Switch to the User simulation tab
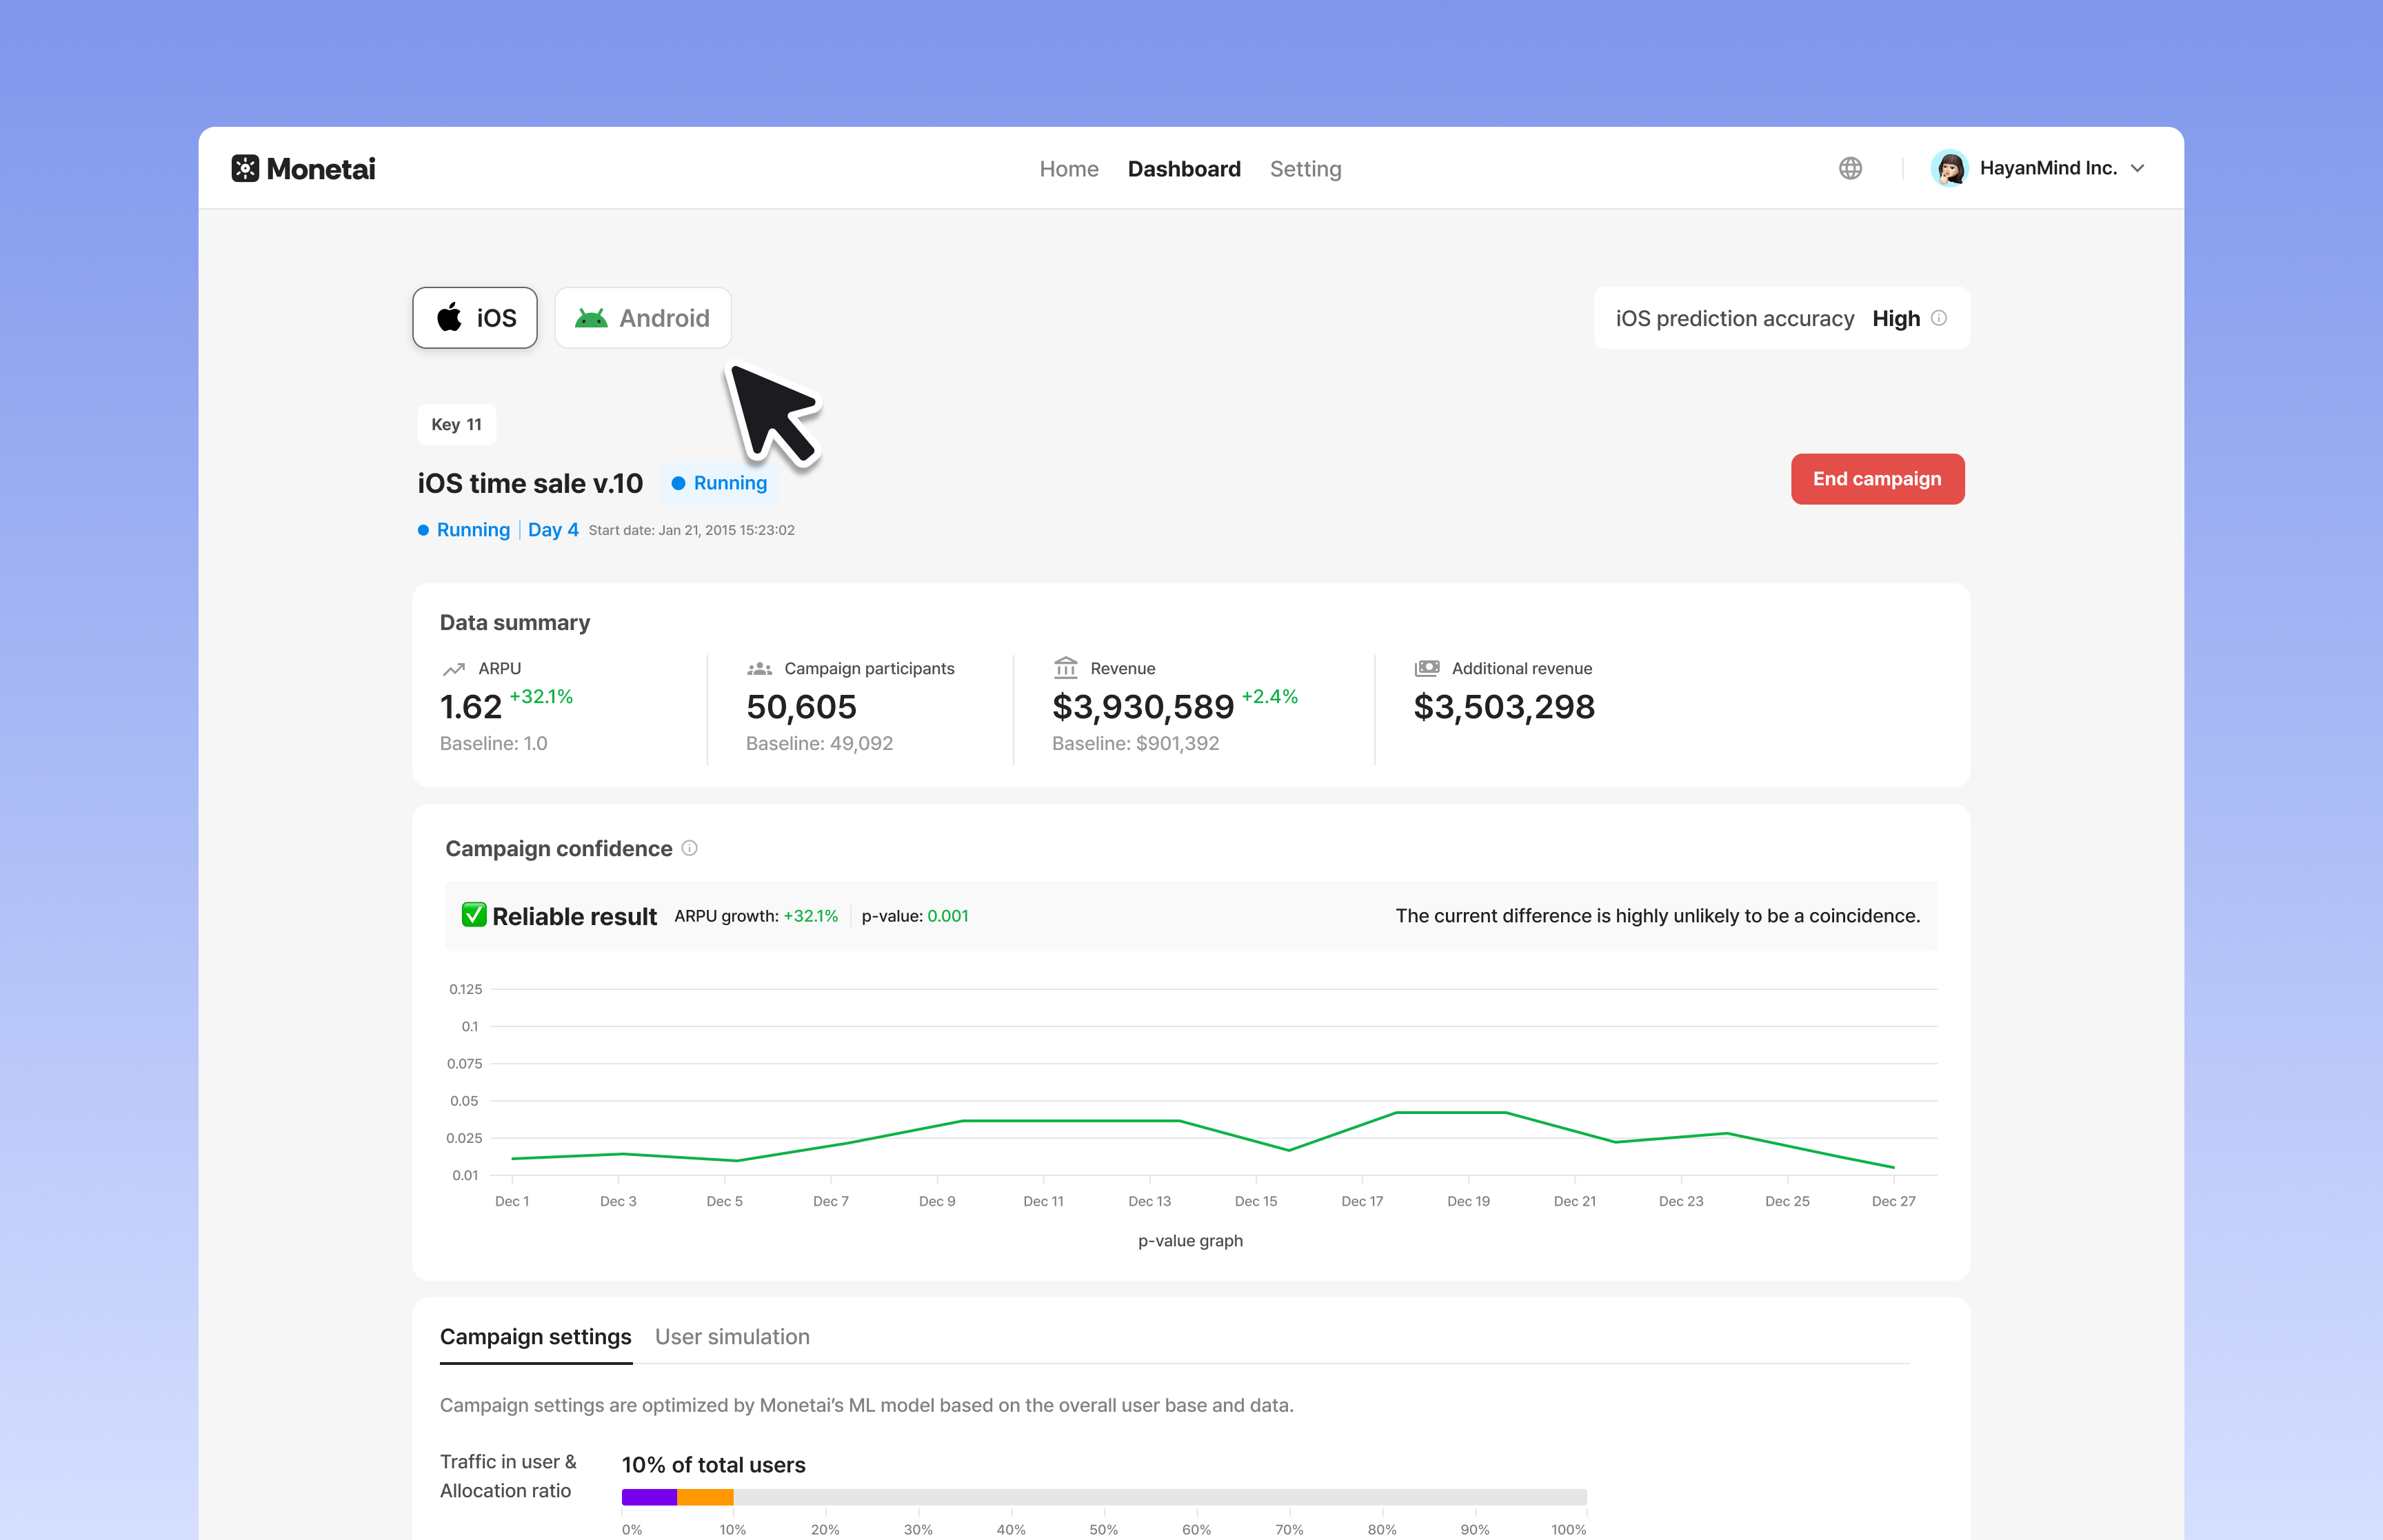 [x=732, y=1336]
